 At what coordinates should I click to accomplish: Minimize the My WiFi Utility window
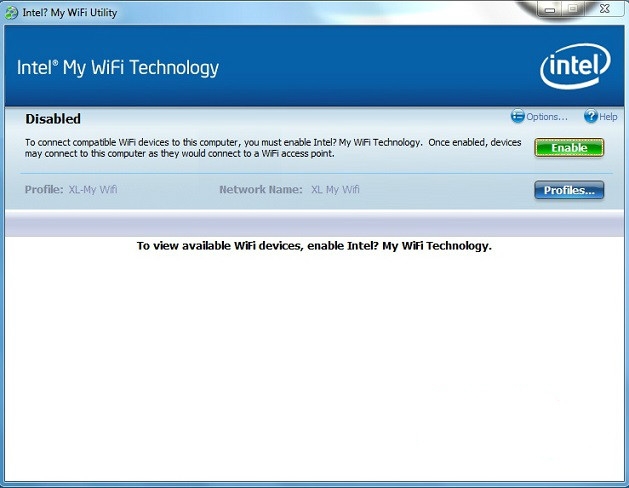[550, 9]
